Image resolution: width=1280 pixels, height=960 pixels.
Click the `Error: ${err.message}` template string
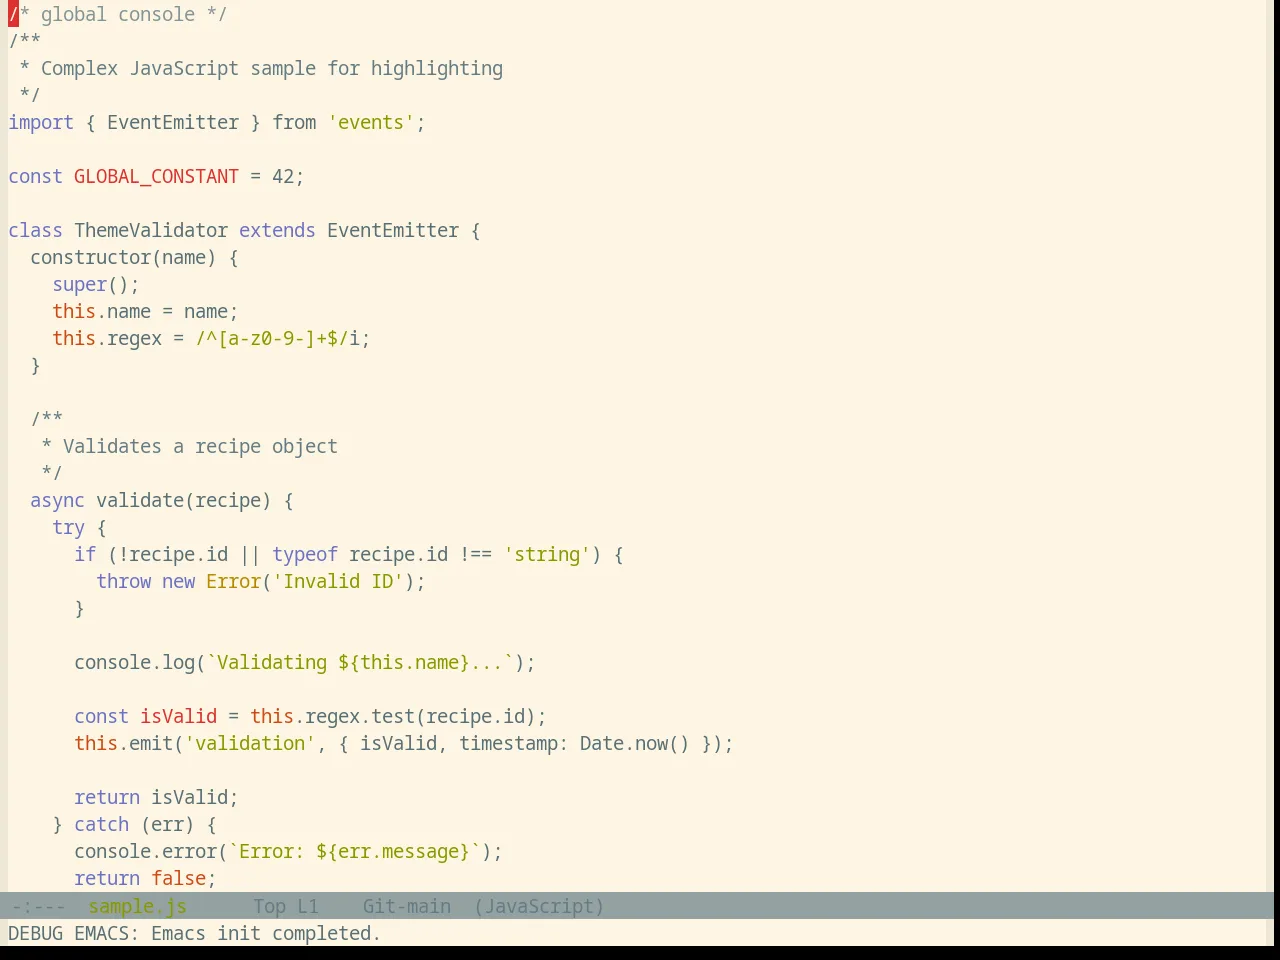[354, 851]
